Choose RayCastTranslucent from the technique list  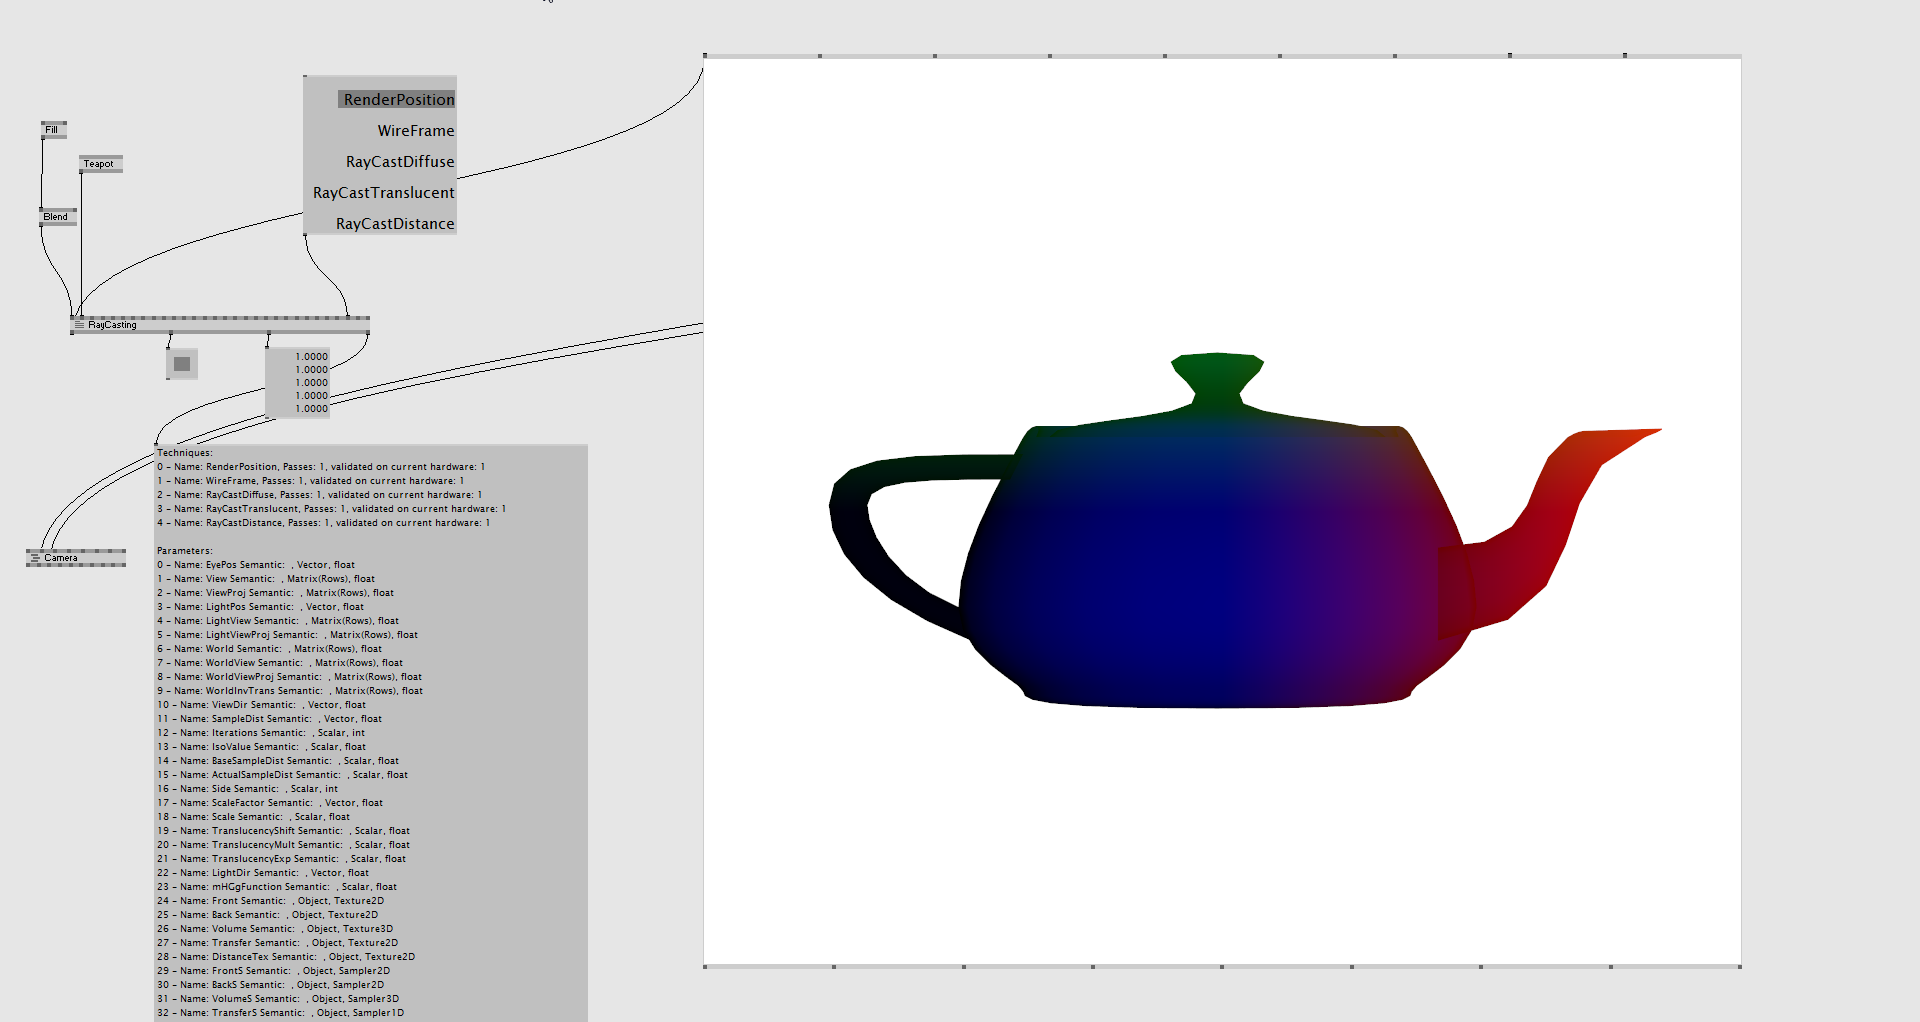(383, 193)
